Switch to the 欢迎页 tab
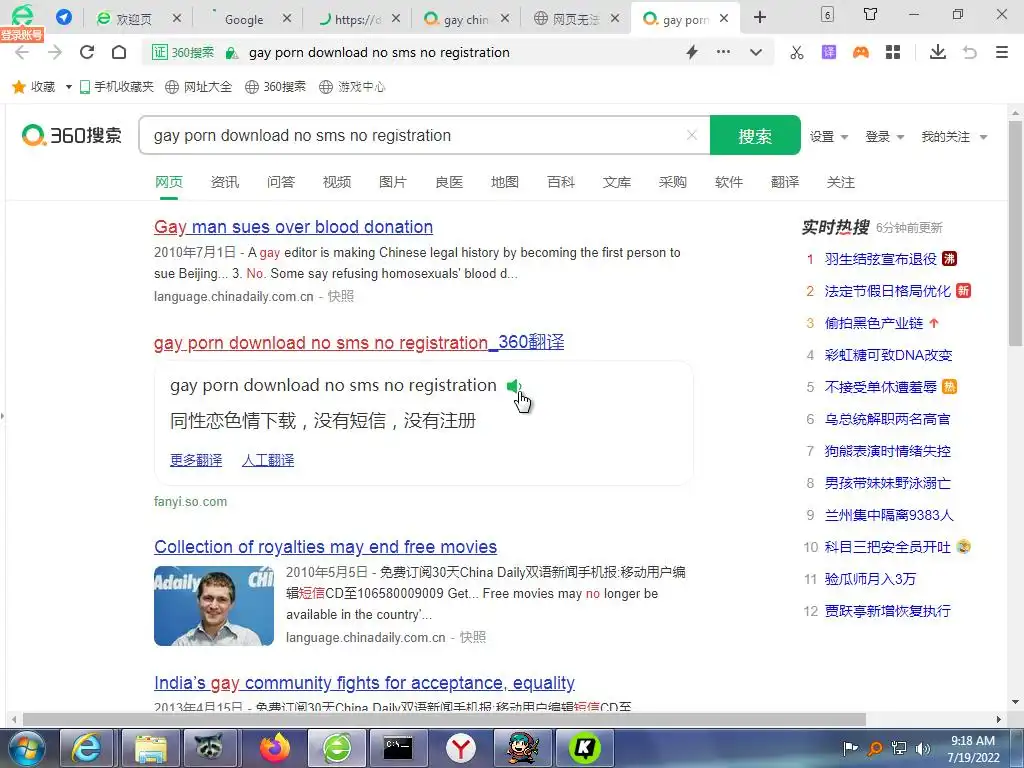The image size is (1024, 768). [133, 19]
